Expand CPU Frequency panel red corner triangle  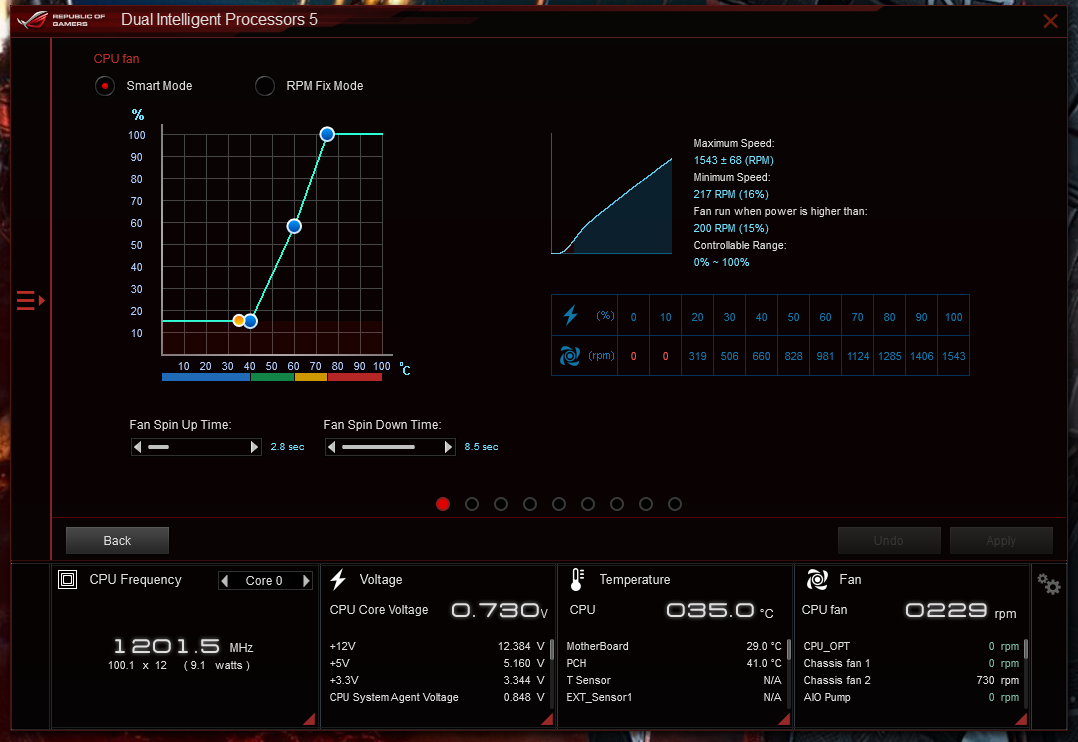point(310,720)
